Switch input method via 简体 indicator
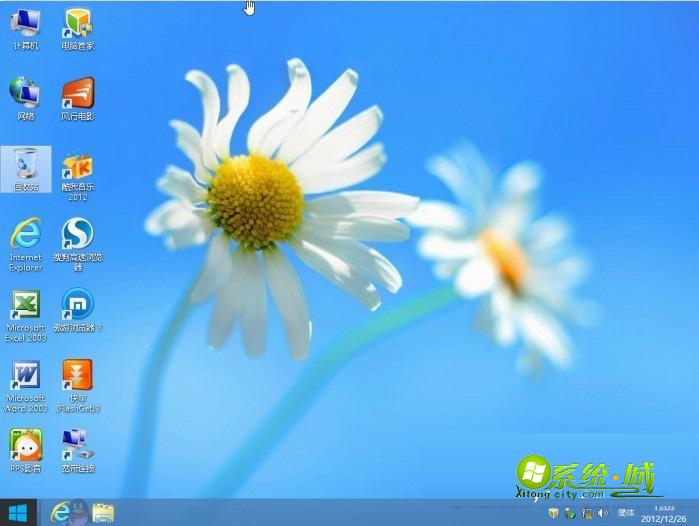 (626, 513)
